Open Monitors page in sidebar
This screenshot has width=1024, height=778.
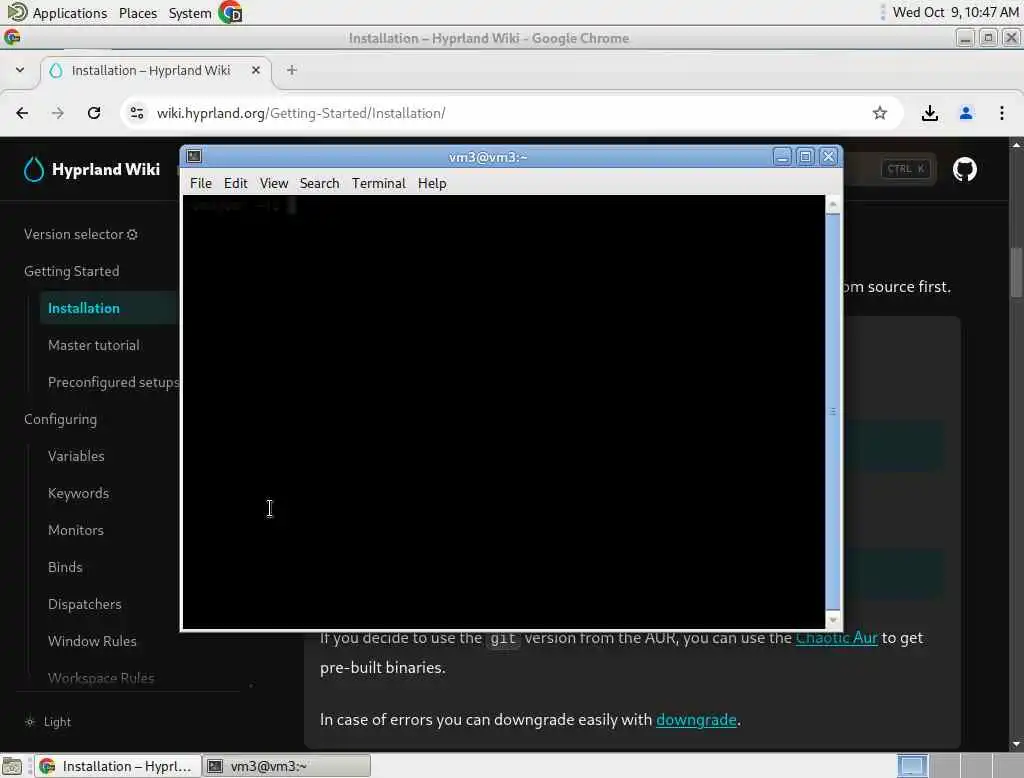76,530
